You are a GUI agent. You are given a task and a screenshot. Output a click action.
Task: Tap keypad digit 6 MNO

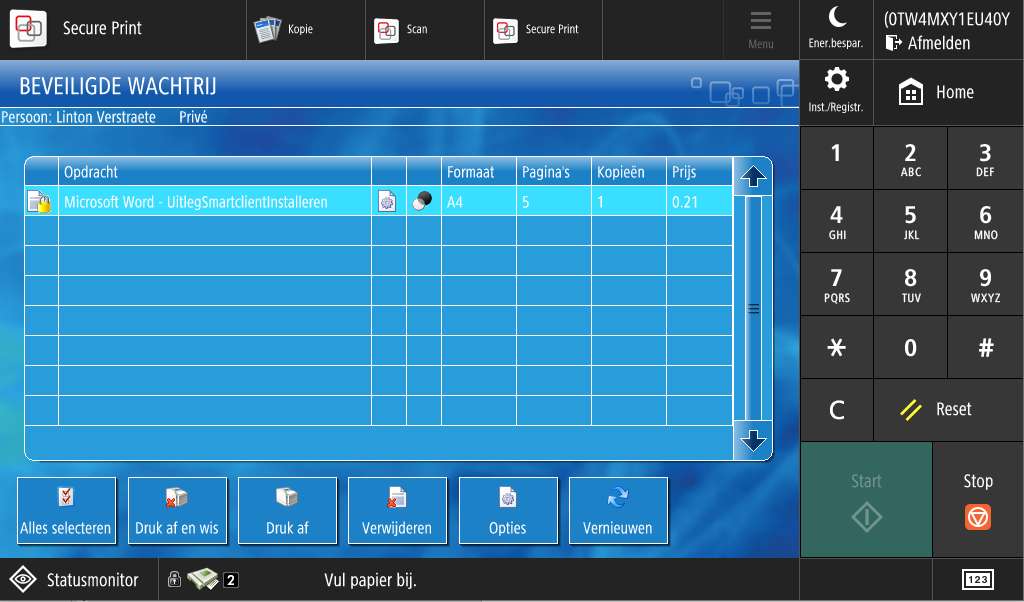[985, 221]
